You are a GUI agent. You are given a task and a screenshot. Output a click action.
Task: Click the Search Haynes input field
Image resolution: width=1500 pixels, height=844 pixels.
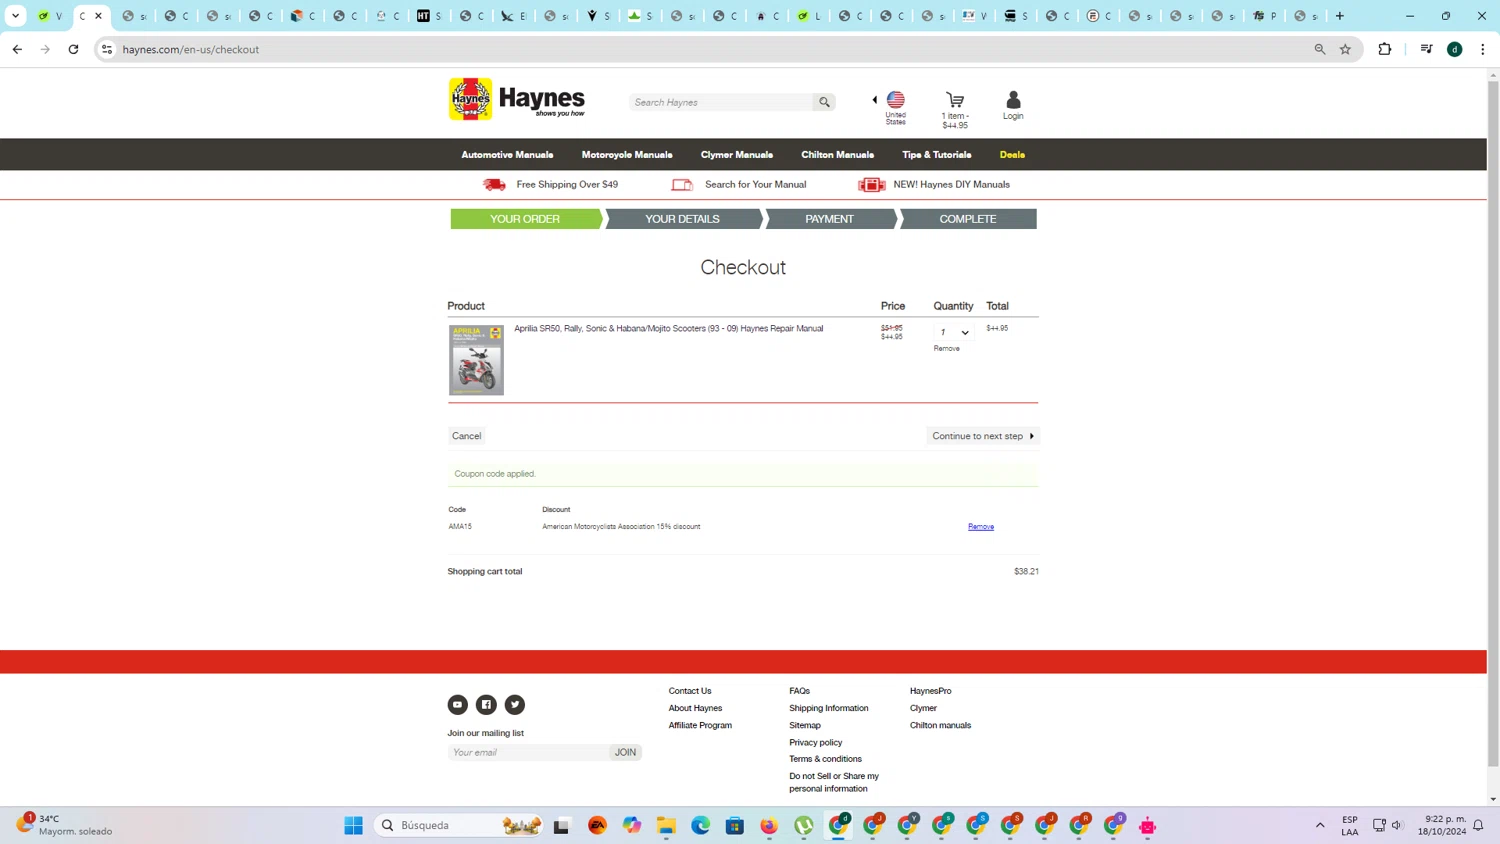(x=722, y=102)
